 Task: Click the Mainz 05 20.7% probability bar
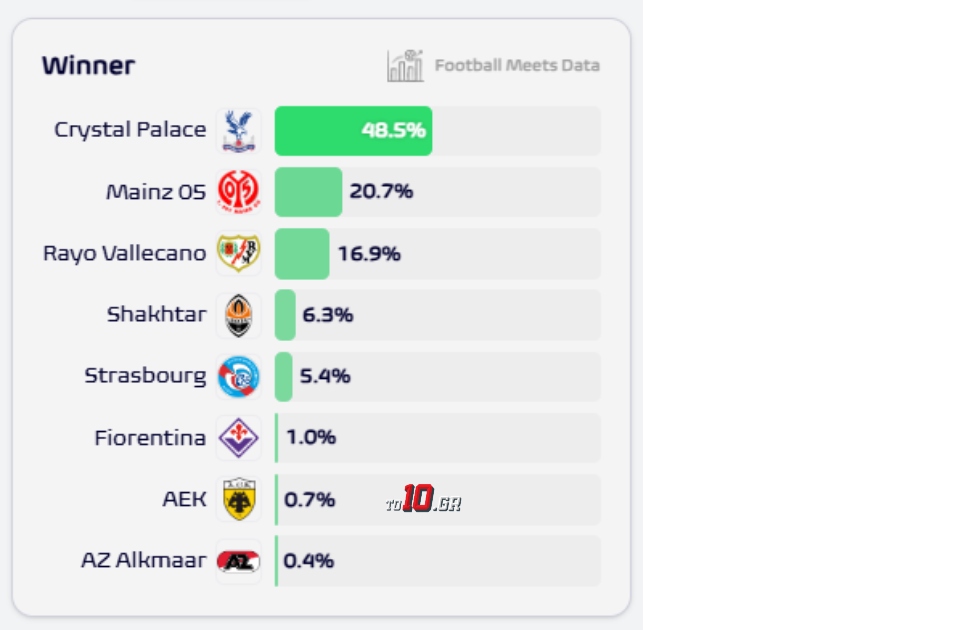coord(308,192)
